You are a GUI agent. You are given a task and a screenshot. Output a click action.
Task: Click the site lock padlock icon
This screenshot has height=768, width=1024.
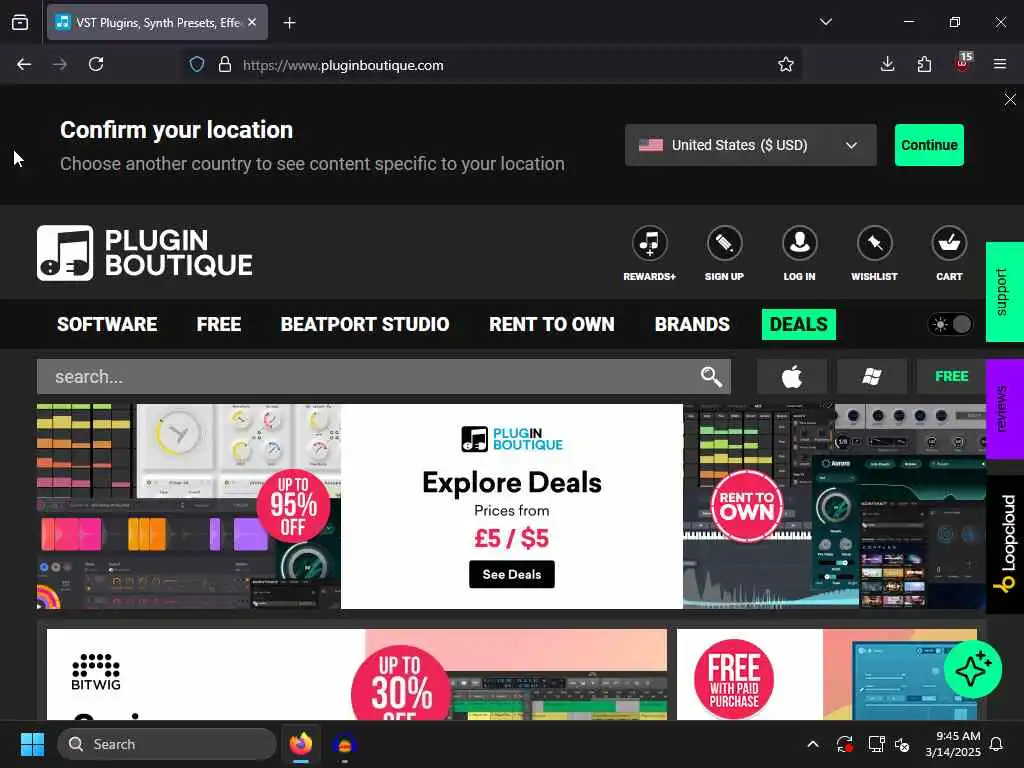tap(225, 65)
